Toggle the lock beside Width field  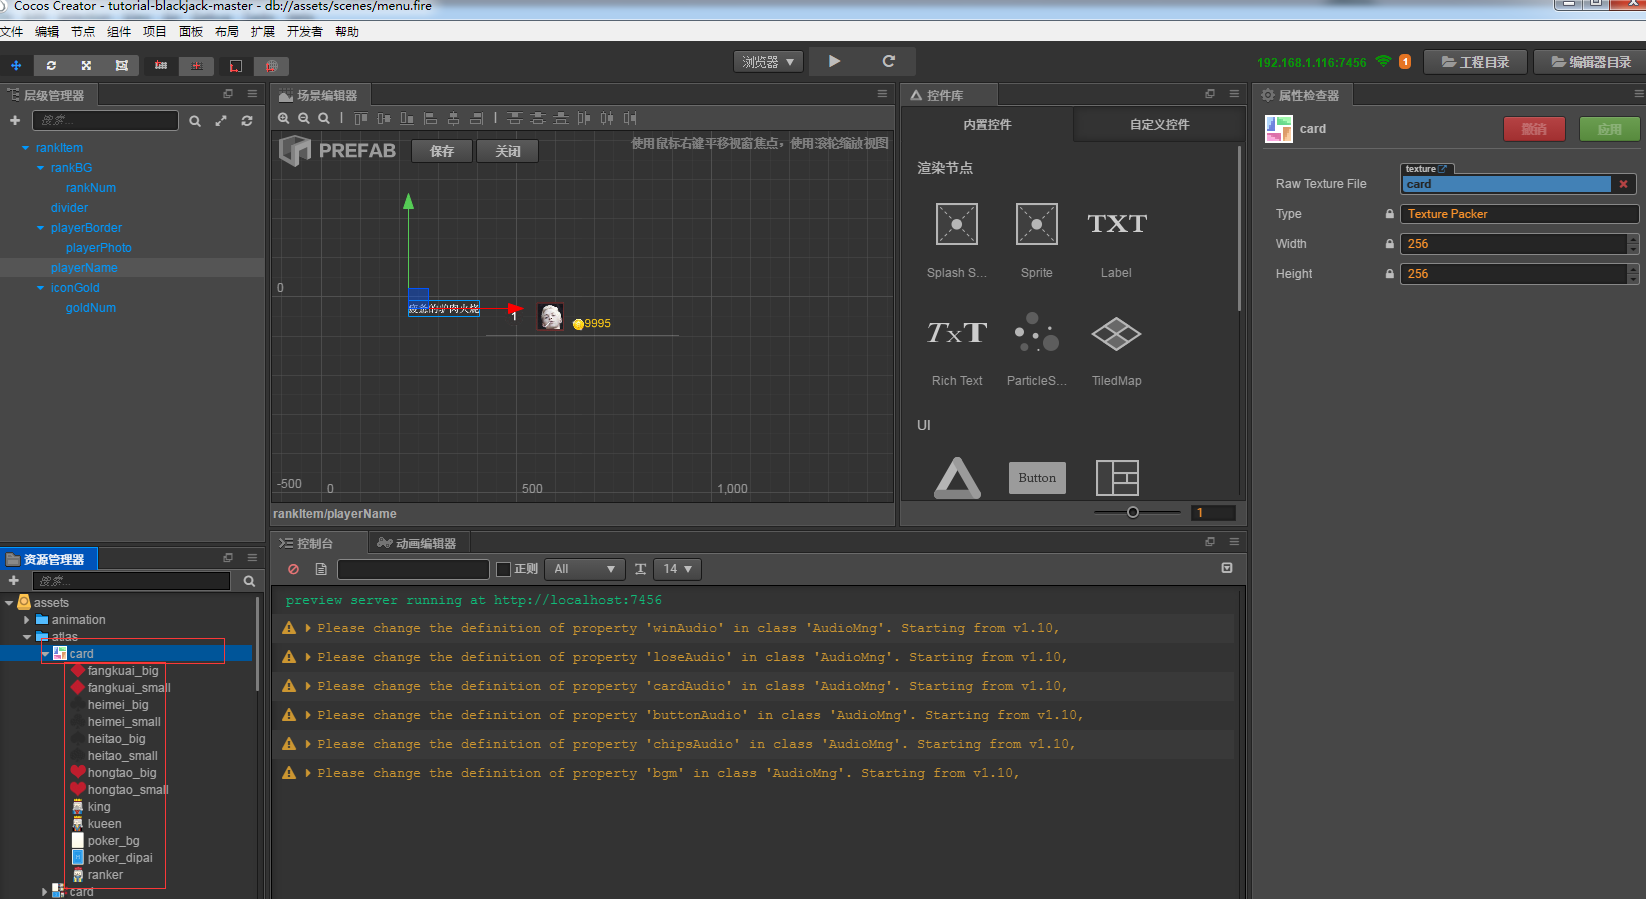click(x=1389, y=244)
